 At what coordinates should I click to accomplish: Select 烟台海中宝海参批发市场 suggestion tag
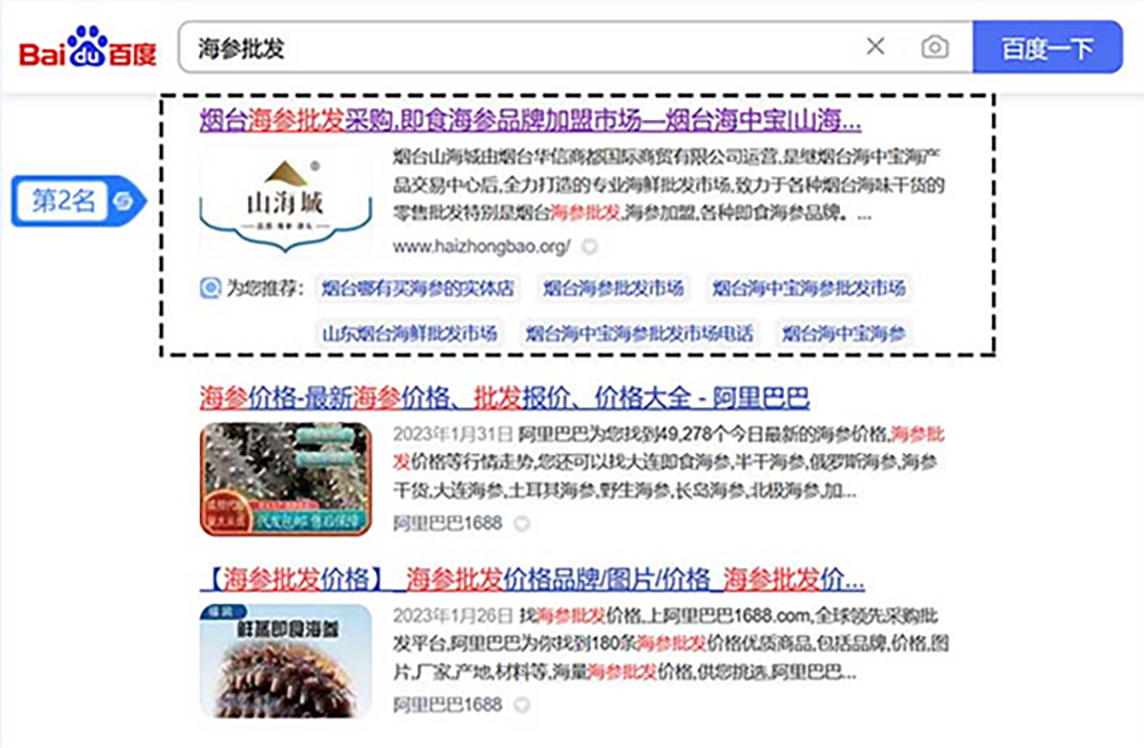(x=808, y=289)
